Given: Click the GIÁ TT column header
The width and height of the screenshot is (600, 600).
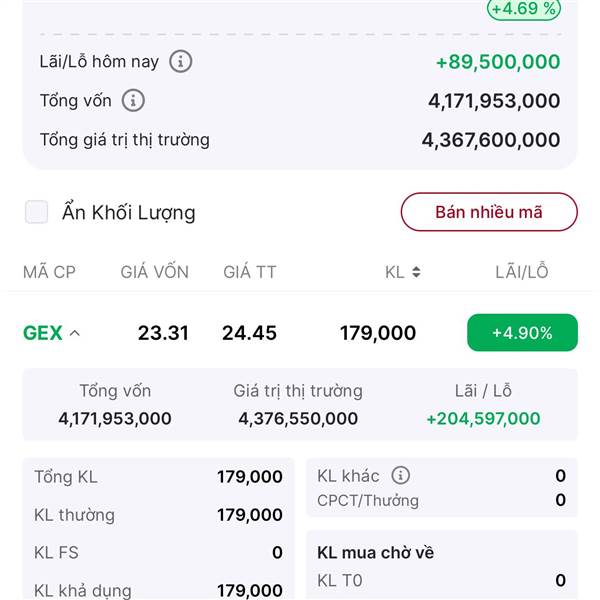Looking at the screenshot, I should [250, 272].
